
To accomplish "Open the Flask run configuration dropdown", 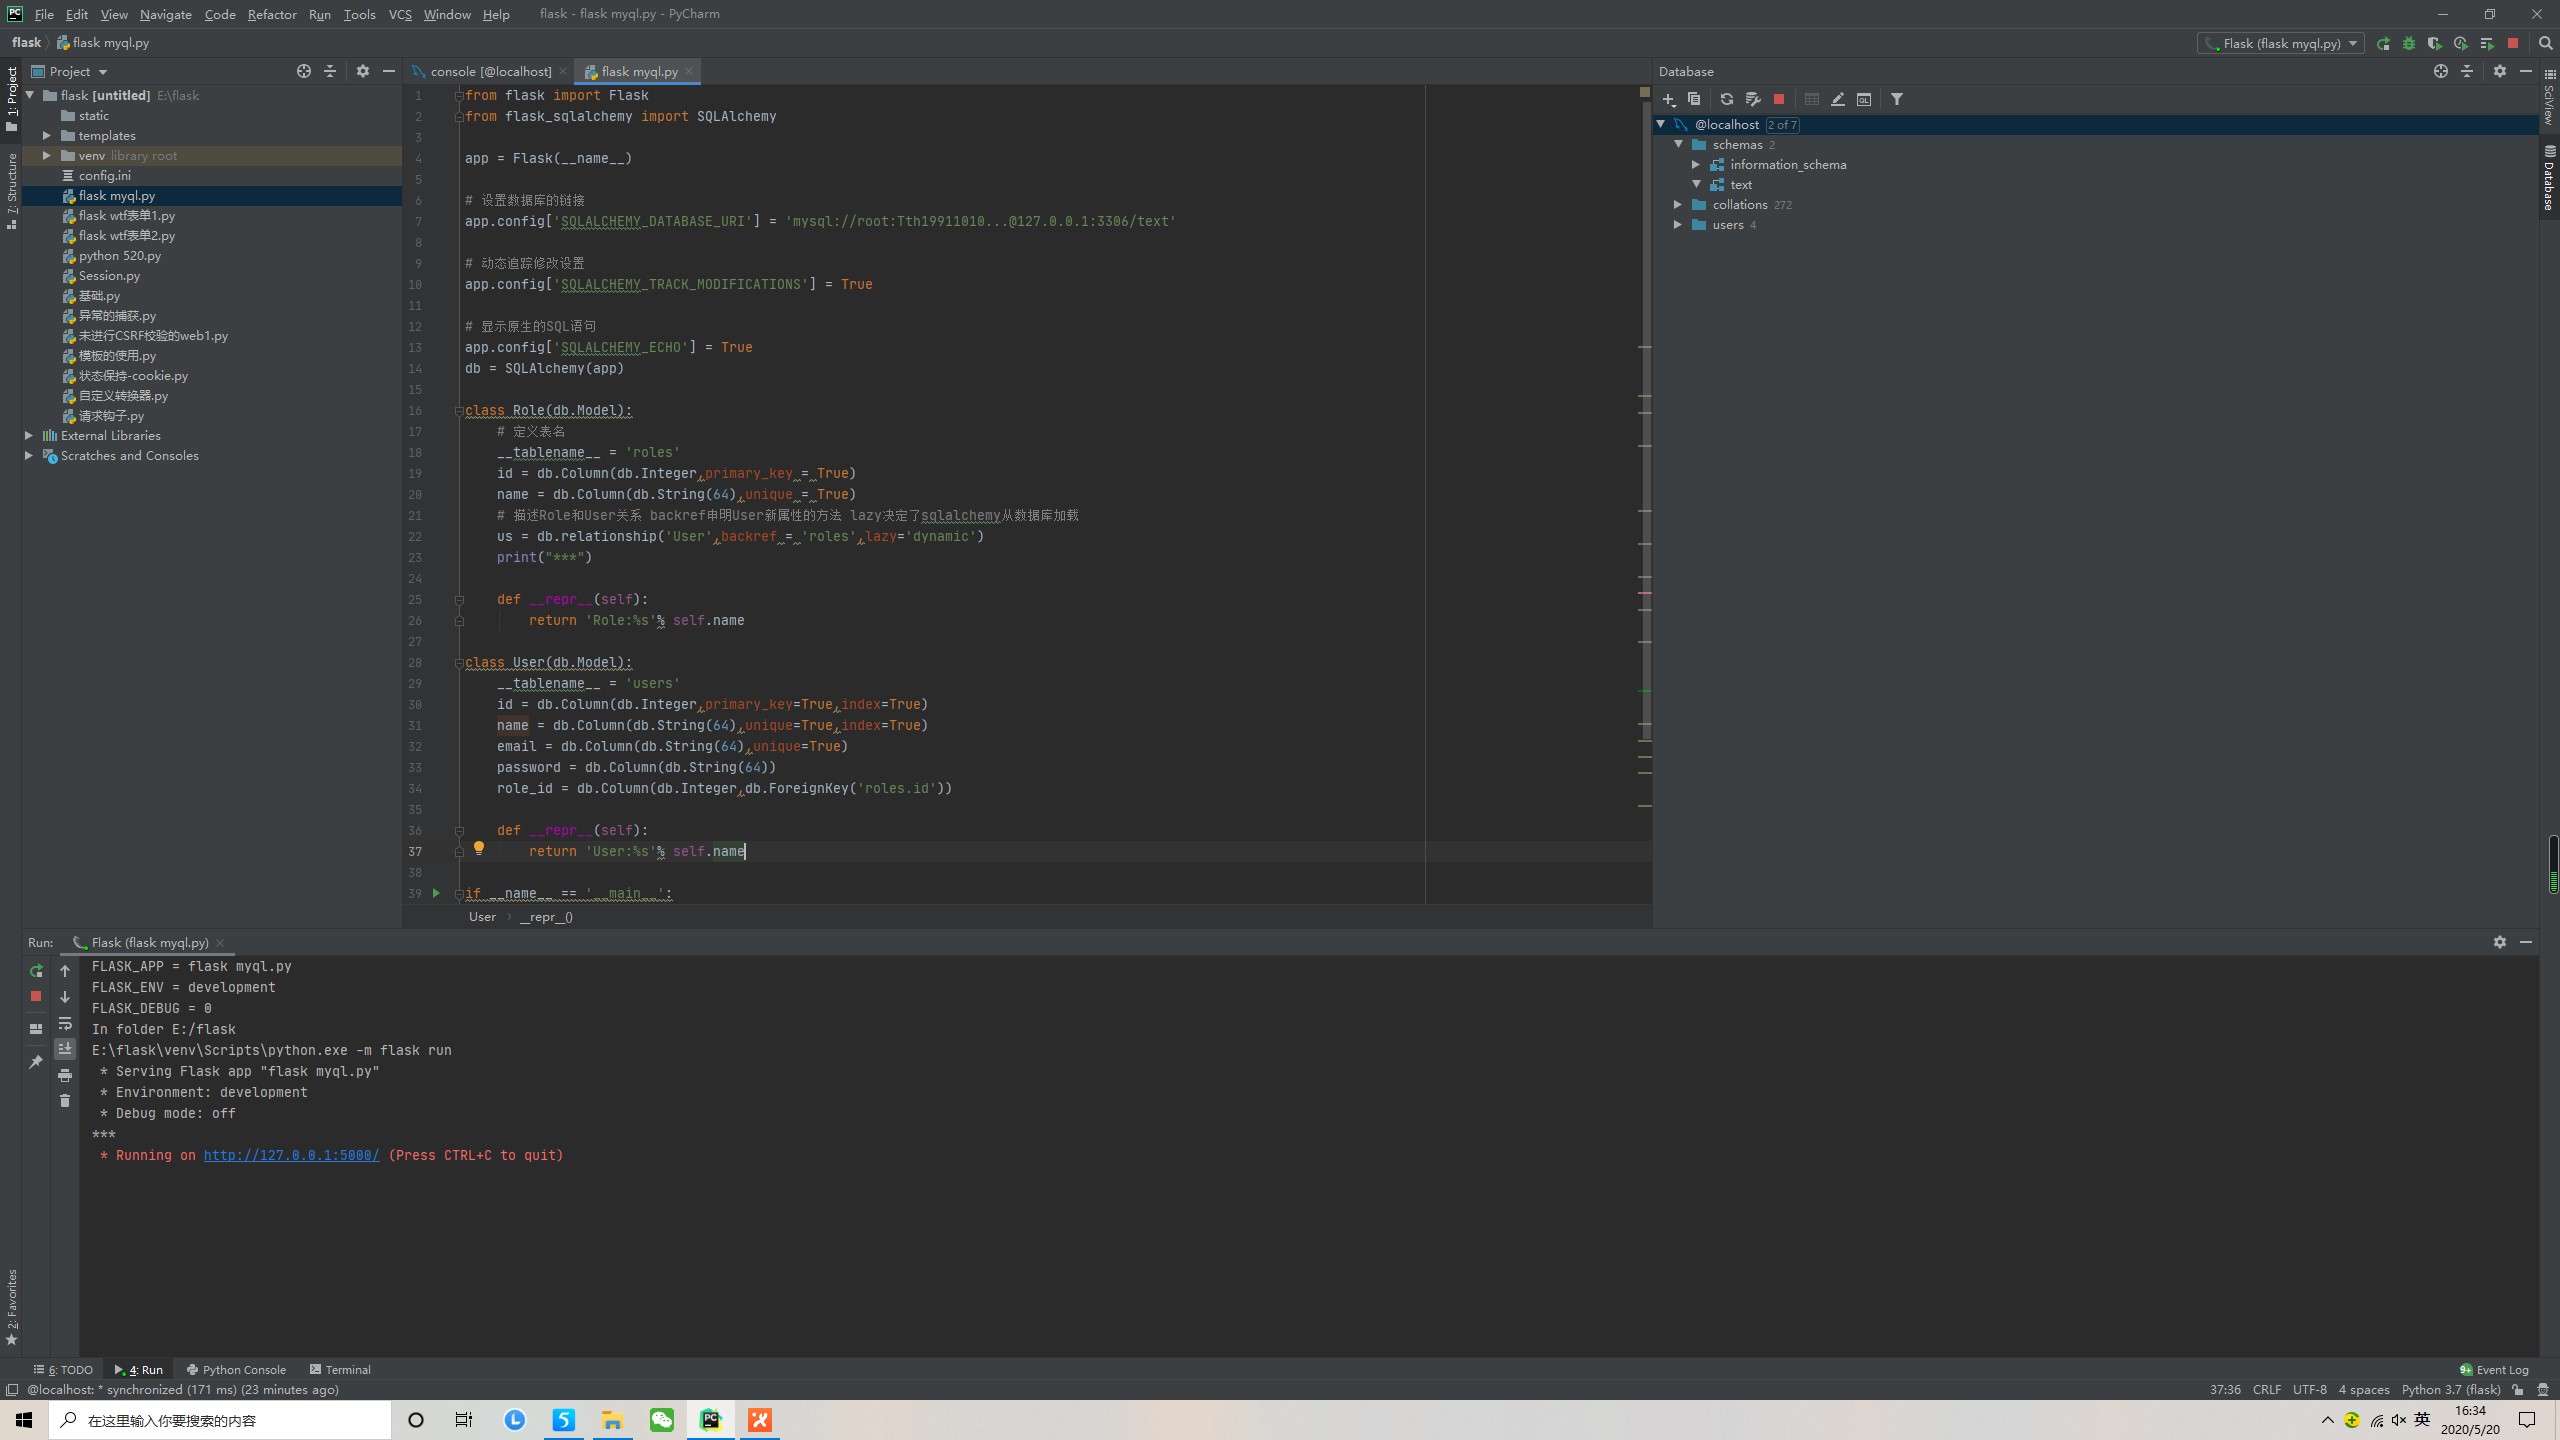I will pyautogui.click(x=2281, y=43).
